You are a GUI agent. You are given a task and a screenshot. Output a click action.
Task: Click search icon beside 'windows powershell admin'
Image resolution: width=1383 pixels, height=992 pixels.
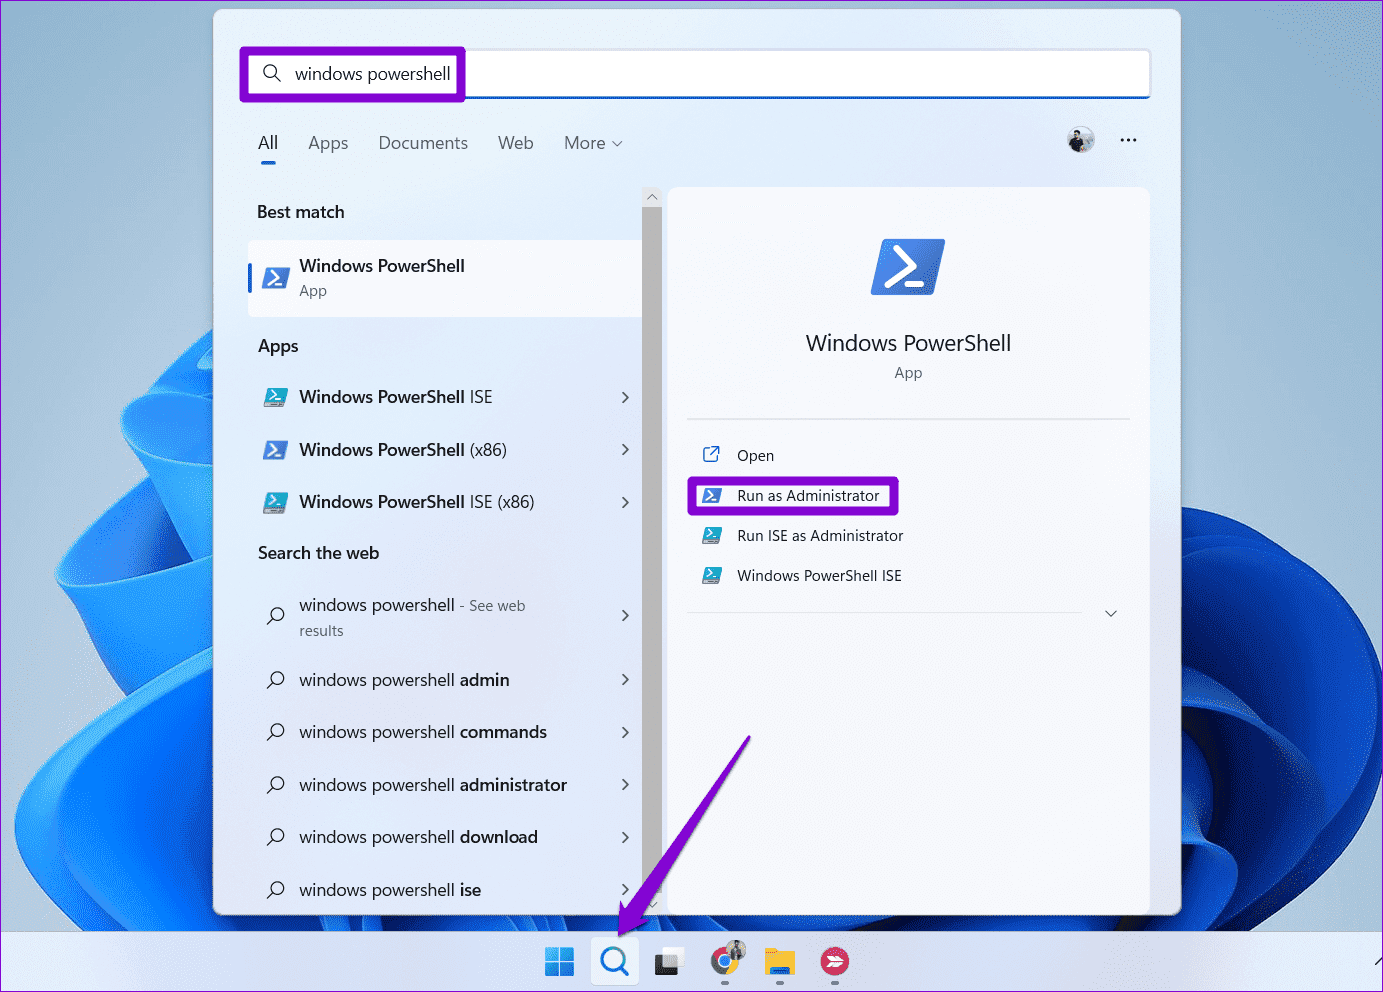click(x=276, y=680)
